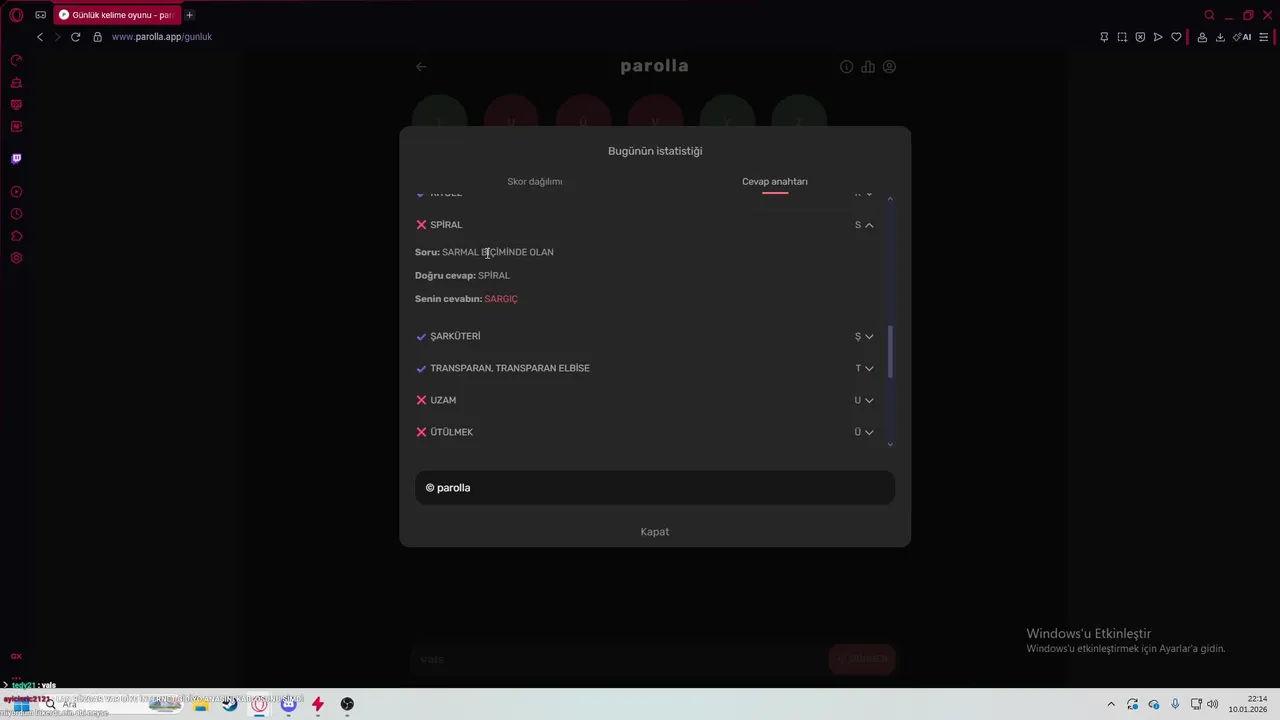1280x720 pixels.
Task: Open the tab islands workspace icon
Action: tap(40, 15)
